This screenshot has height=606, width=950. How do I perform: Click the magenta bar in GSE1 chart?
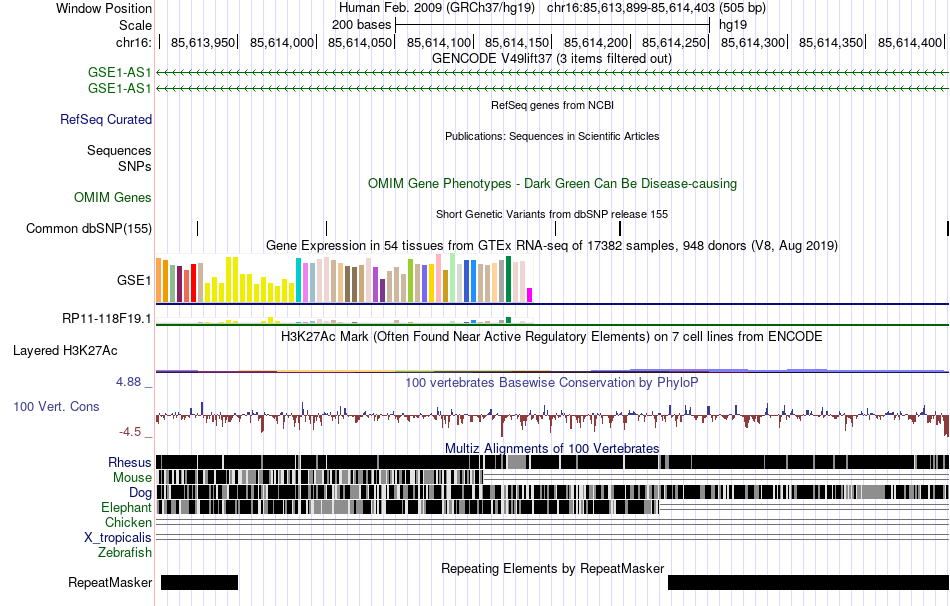point(530,295)
